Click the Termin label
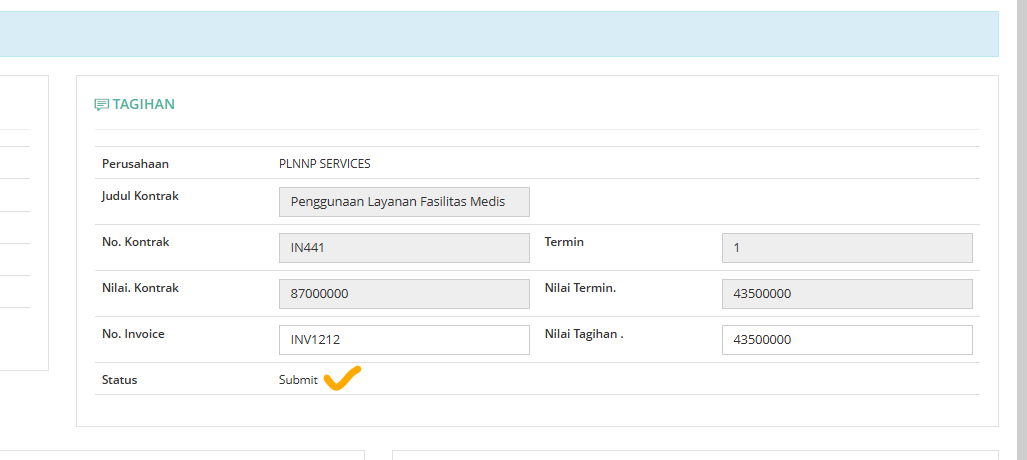 coord(564,242)
